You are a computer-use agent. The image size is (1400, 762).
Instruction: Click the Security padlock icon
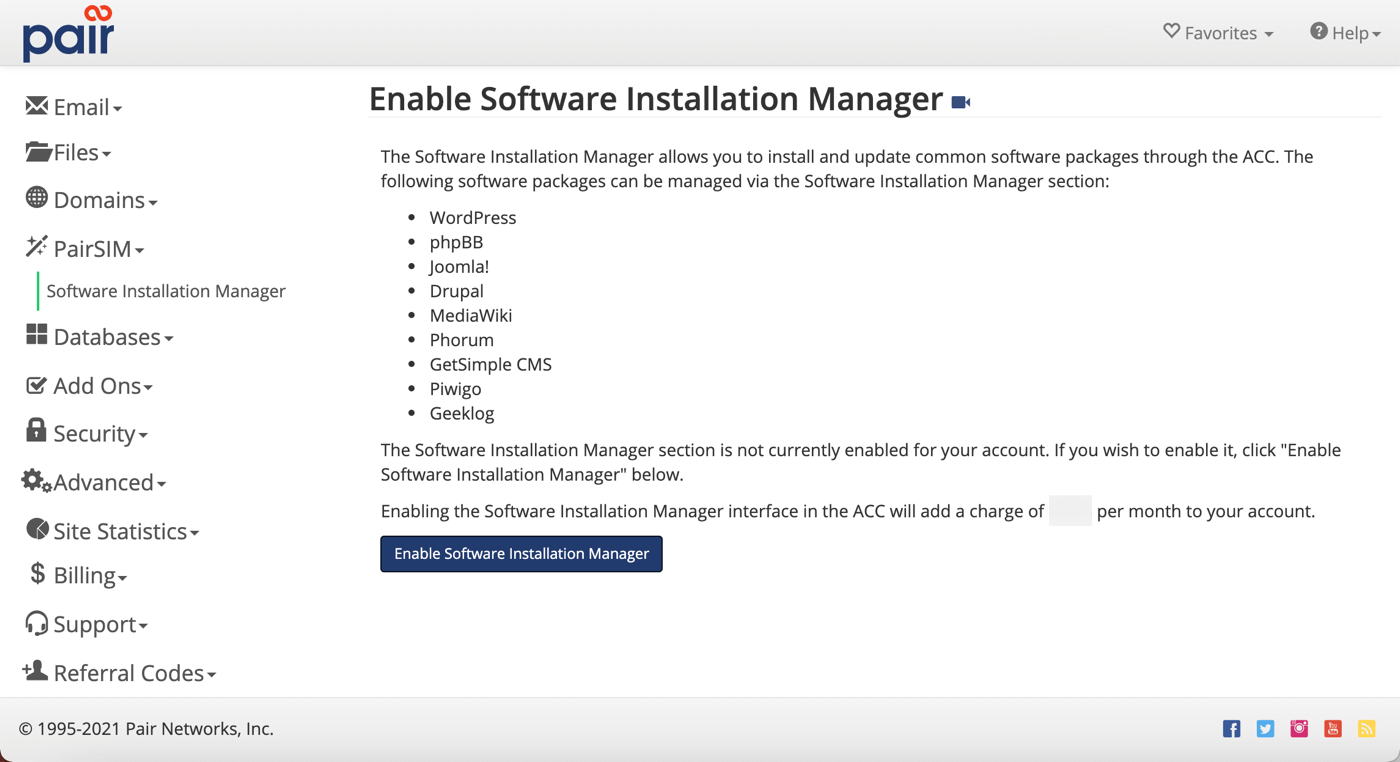pyautogui.click(x=36, y=430)
